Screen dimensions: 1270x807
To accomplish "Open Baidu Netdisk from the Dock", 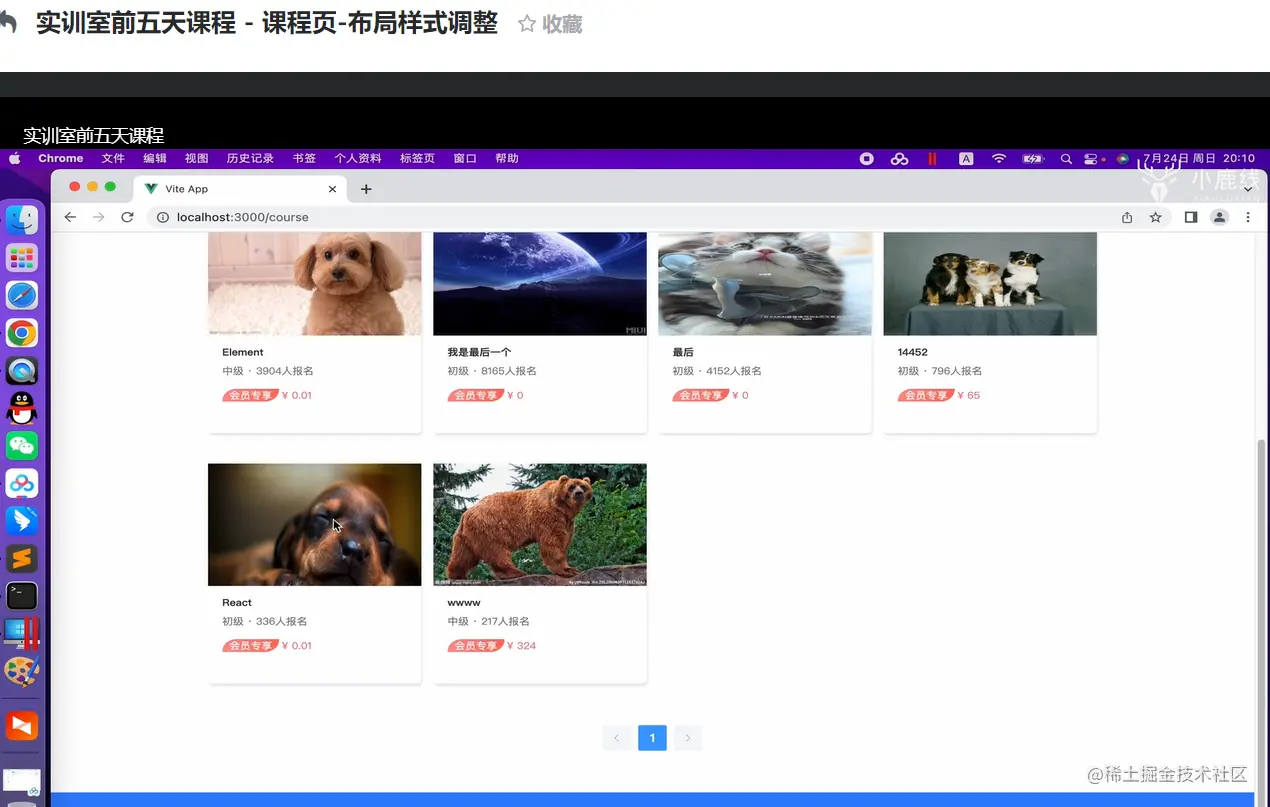I will (22, 484).
